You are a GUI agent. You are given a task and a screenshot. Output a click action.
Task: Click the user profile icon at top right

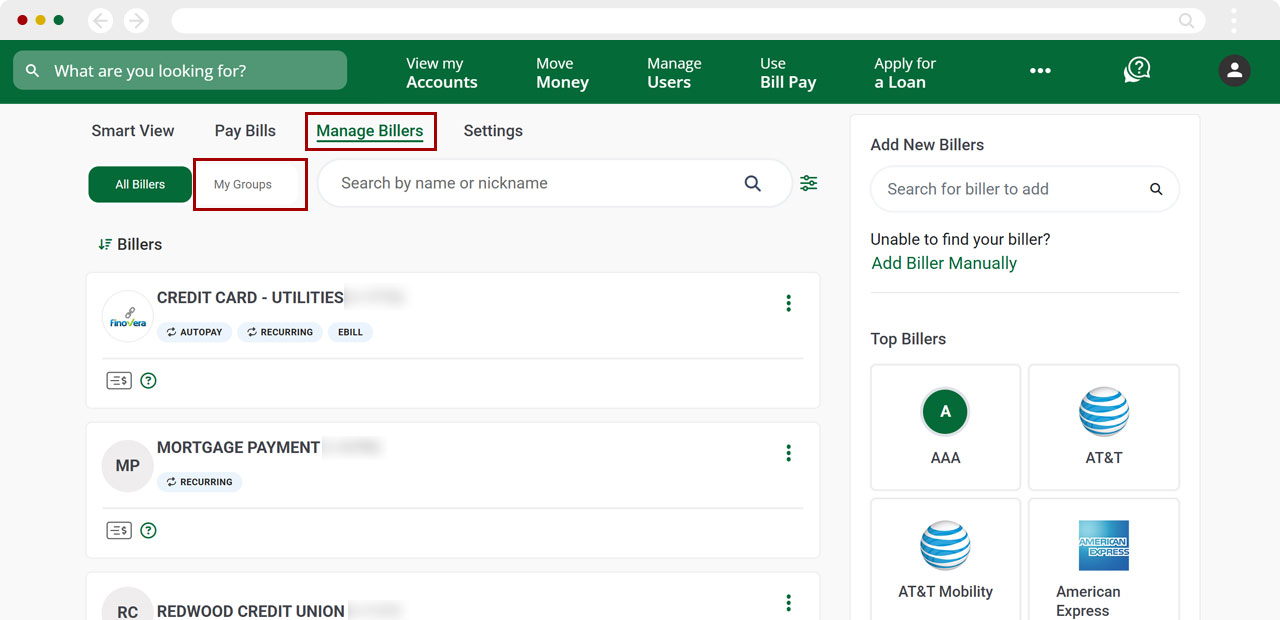(1234, 70)
